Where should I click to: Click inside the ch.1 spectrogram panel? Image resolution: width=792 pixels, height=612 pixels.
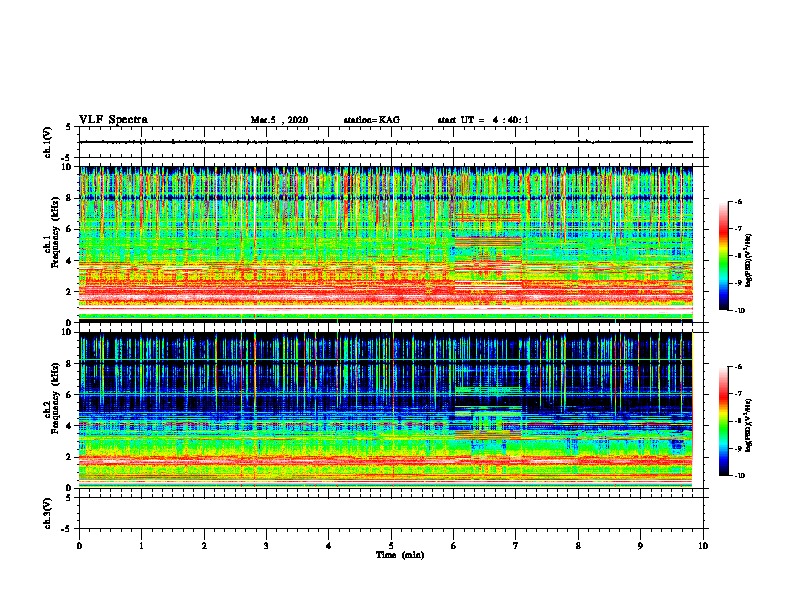[386, 244]
